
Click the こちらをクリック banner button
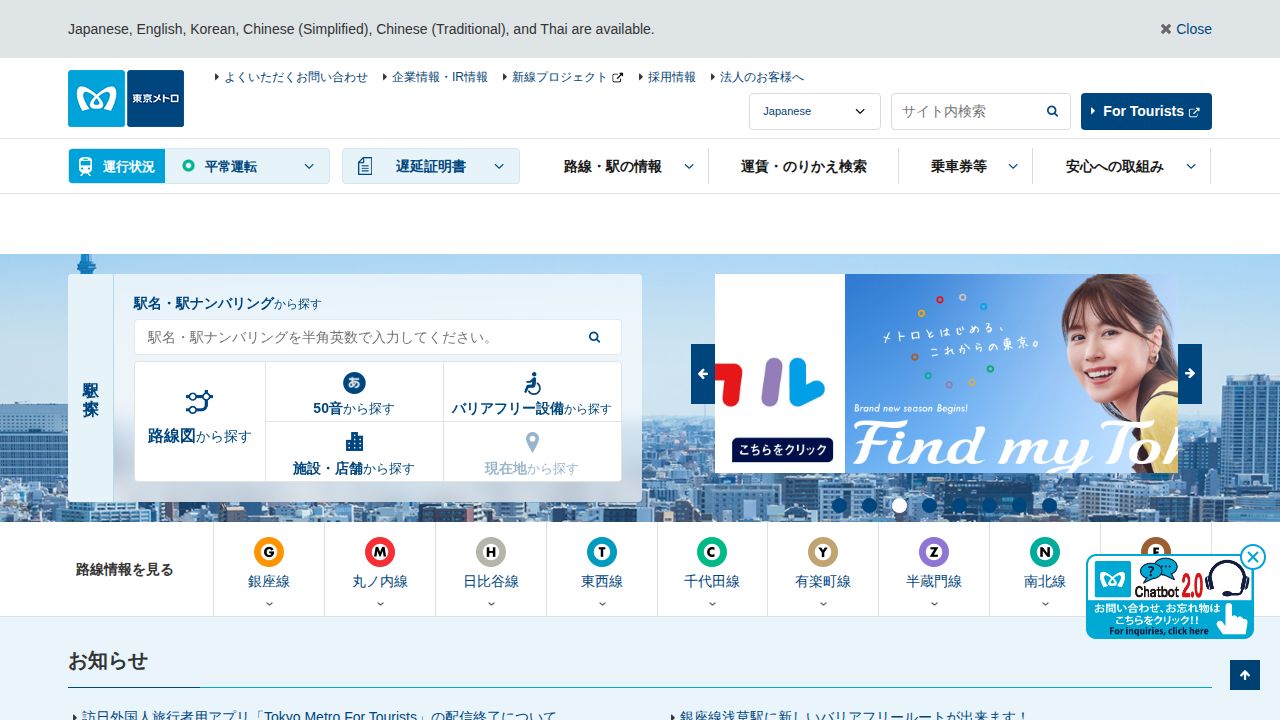coord(782,450)
